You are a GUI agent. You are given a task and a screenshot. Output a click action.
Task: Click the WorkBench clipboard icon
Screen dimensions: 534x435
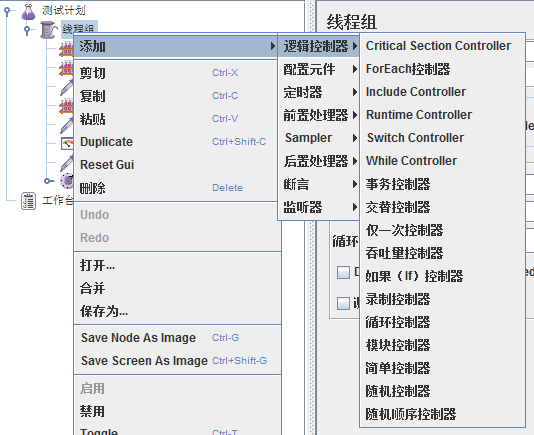pyautogui.click(x=28, y=201)
